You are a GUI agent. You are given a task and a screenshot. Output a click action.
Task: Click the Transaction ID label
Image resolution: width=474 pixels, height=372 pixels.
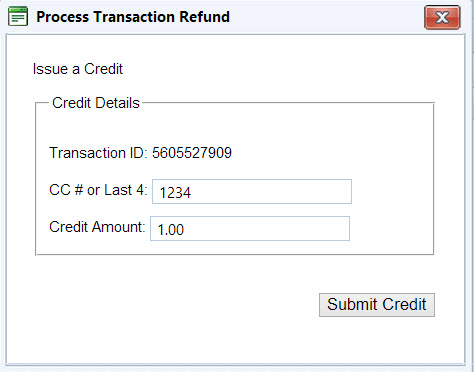click(98, 153)
